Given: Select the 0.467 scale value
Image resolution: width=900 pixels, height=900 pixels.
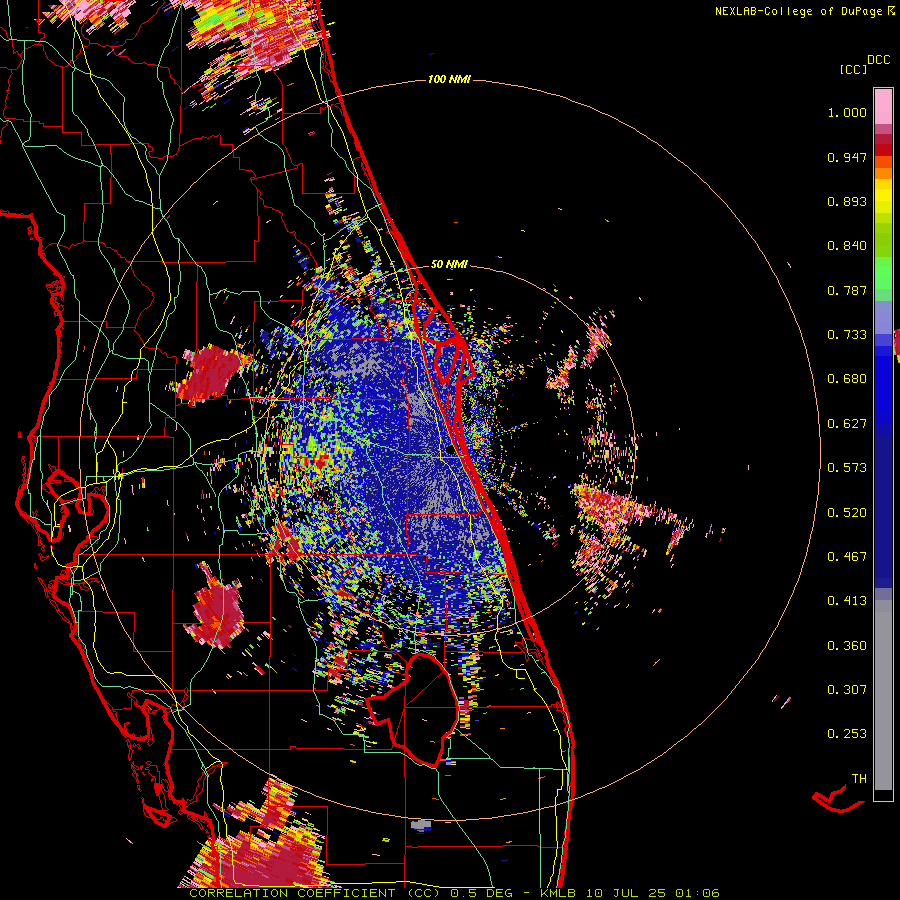Looking at the screenshot, I should pyautogui.click(x=847, y=557).
